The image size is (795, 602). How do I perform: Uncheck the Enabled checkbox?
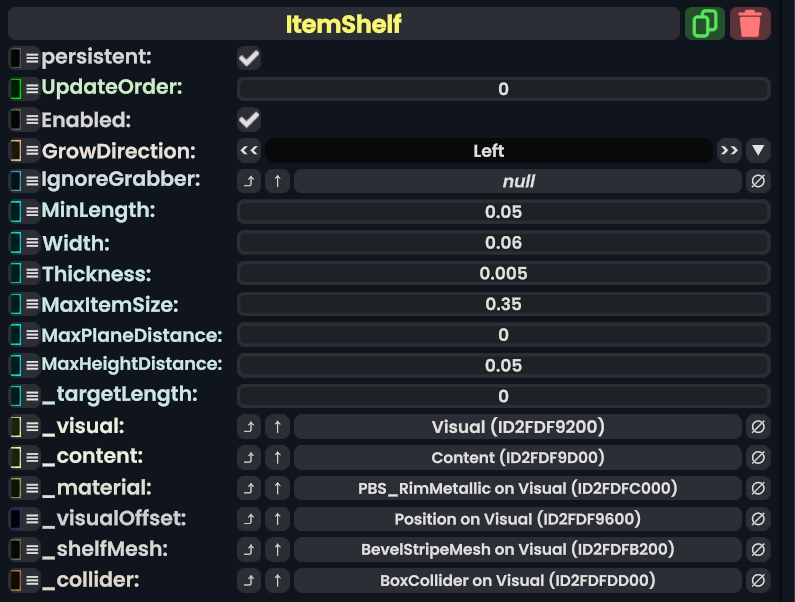tap(249, 120)
